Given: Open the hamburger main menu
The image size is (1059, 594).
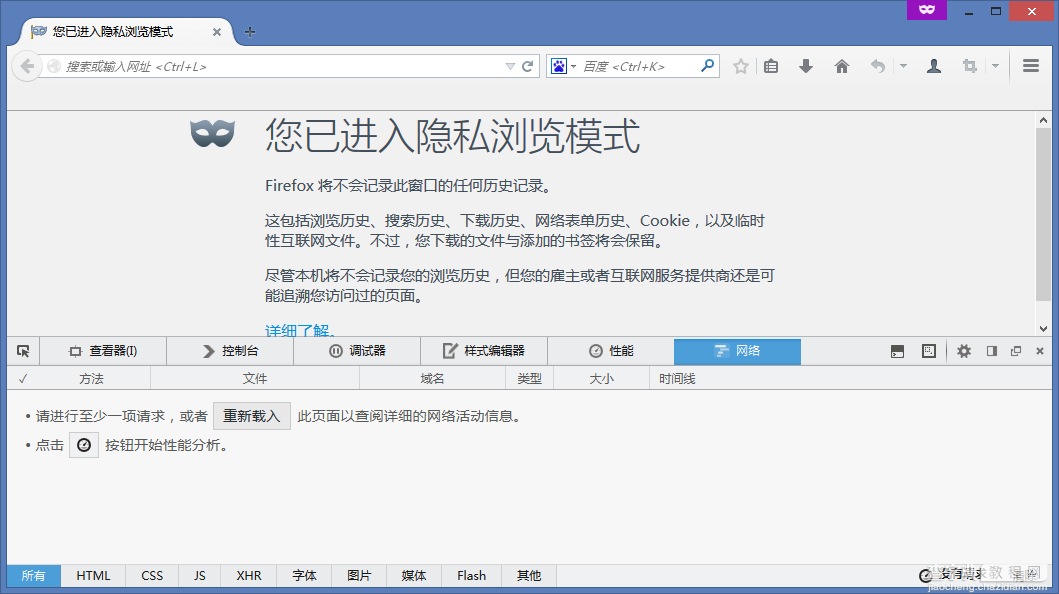Looking at the screenshot, I should click(1031, 65).
